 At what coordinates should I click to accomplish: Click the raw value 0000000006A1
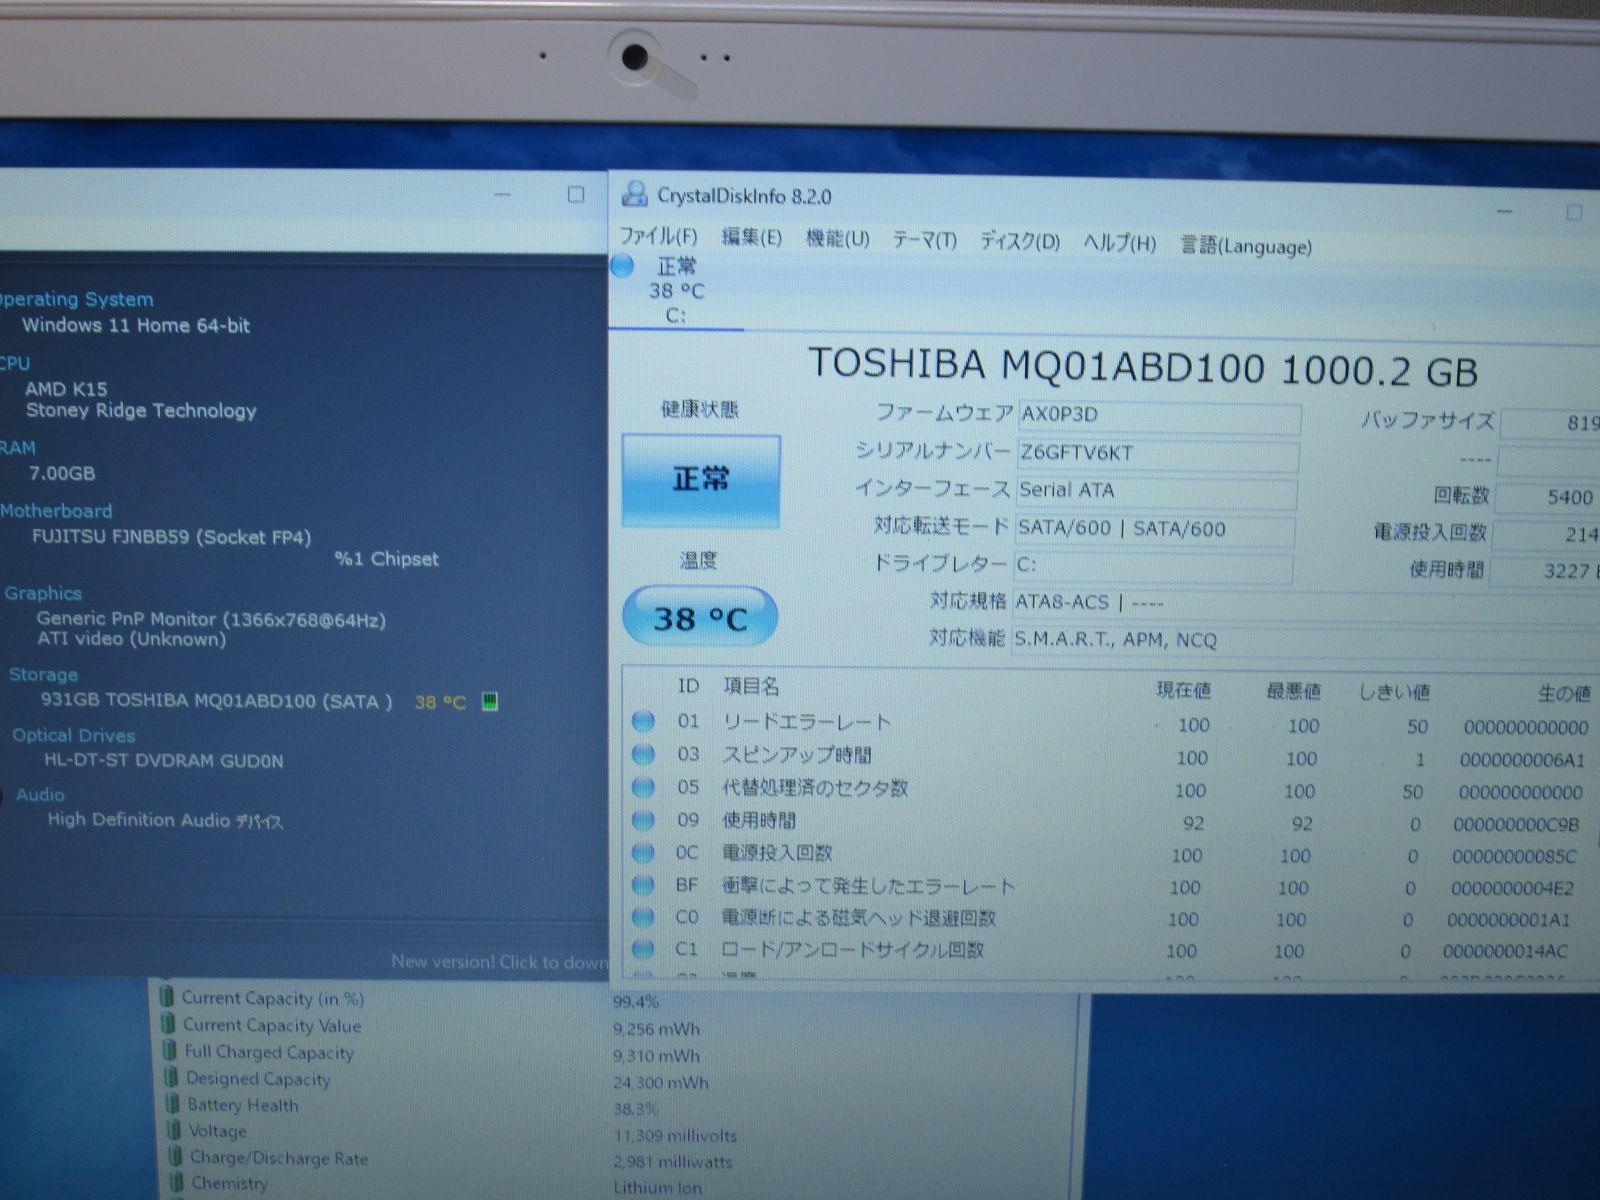(x=1522, y=760)
